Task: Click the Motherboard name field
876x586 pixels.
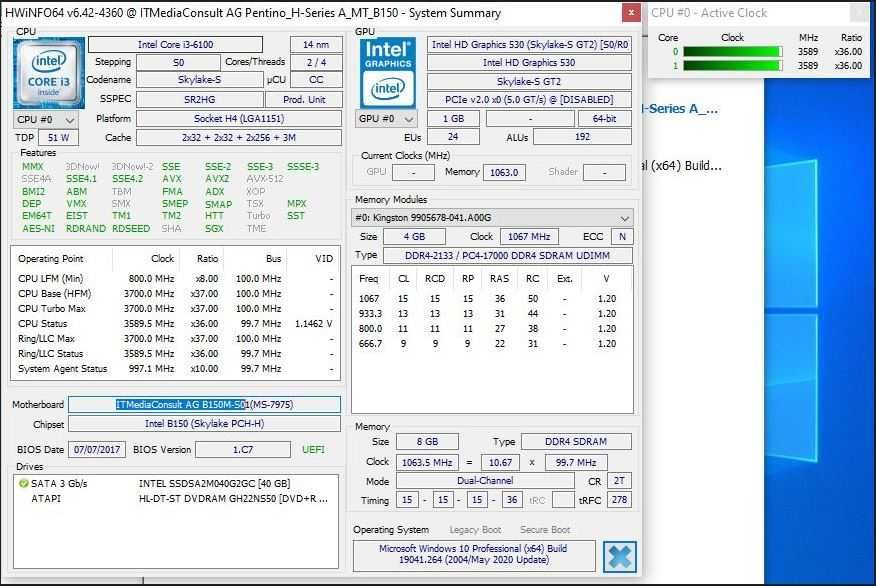Action: [x=204, y=404]
